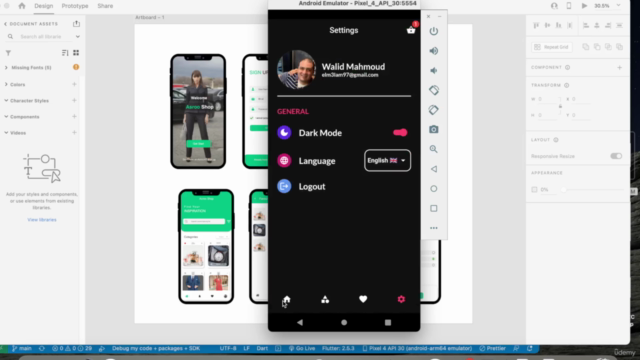Image resolution: width=640 pixels, height=360 pixels.
Task: Click the Repeat Grid button
Action: coord(551,47)
